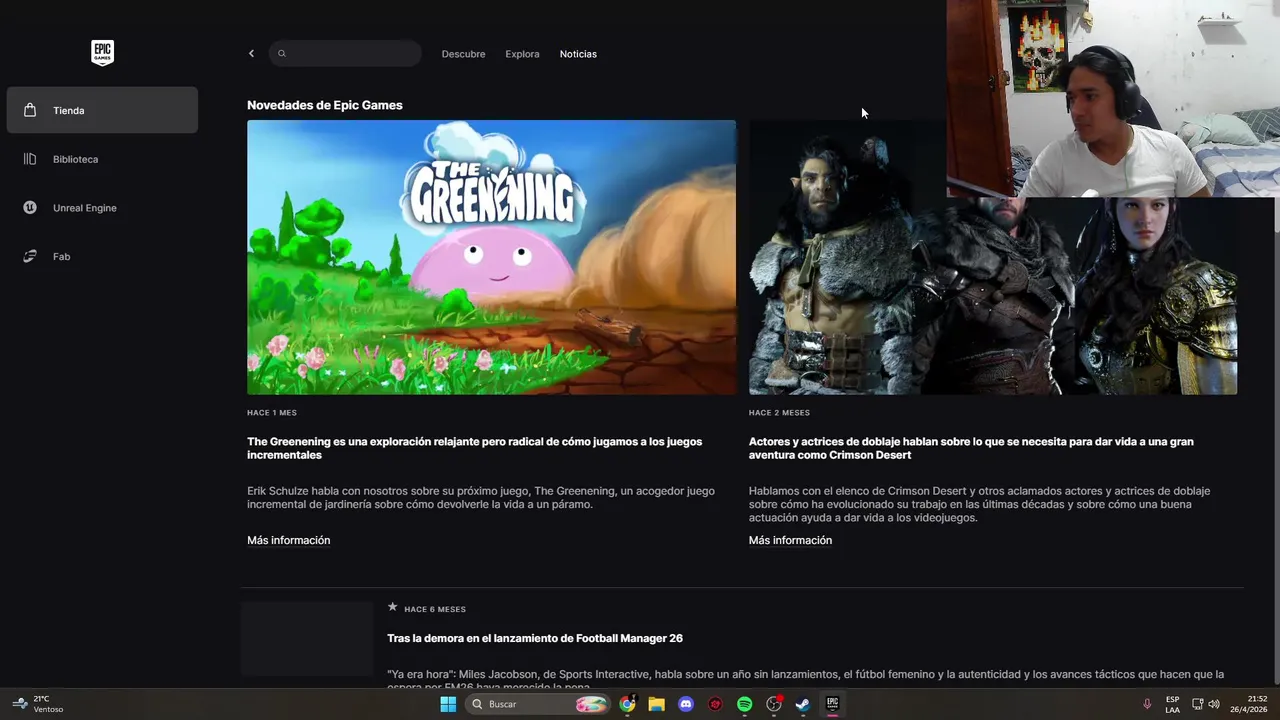Click the Tienda shopping bag icon
This screenshot has width=1280, height=720.
pyautogui.click(x=30, y=110)
